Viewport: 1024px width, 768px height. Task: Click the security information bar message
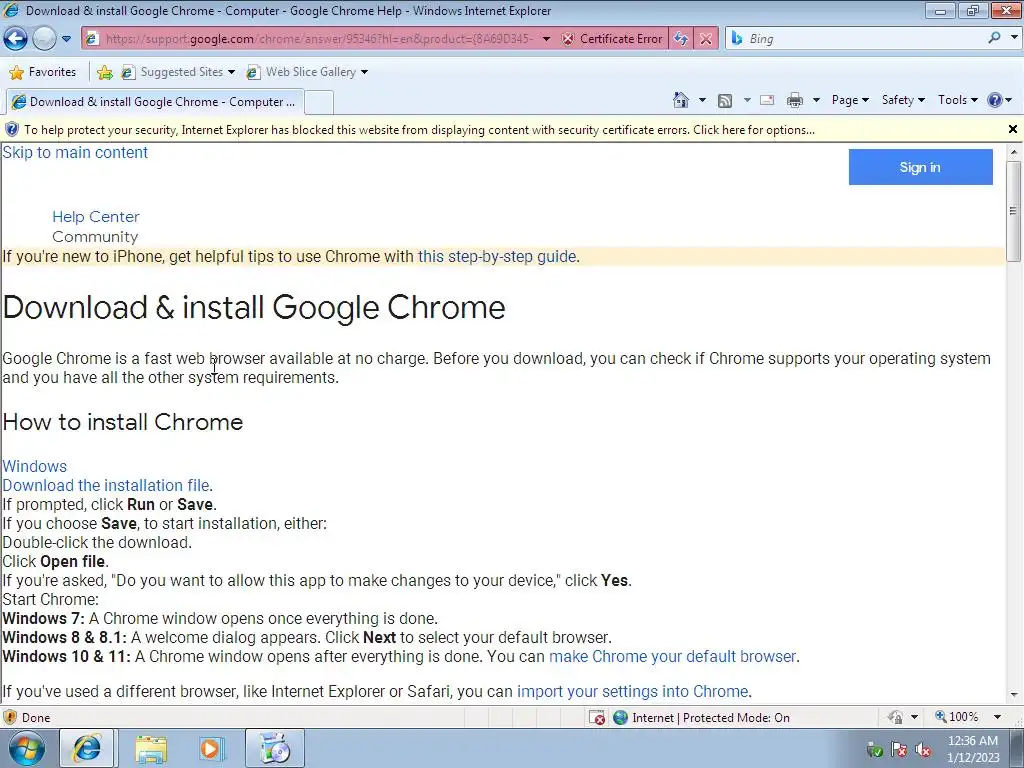[419, 130]
